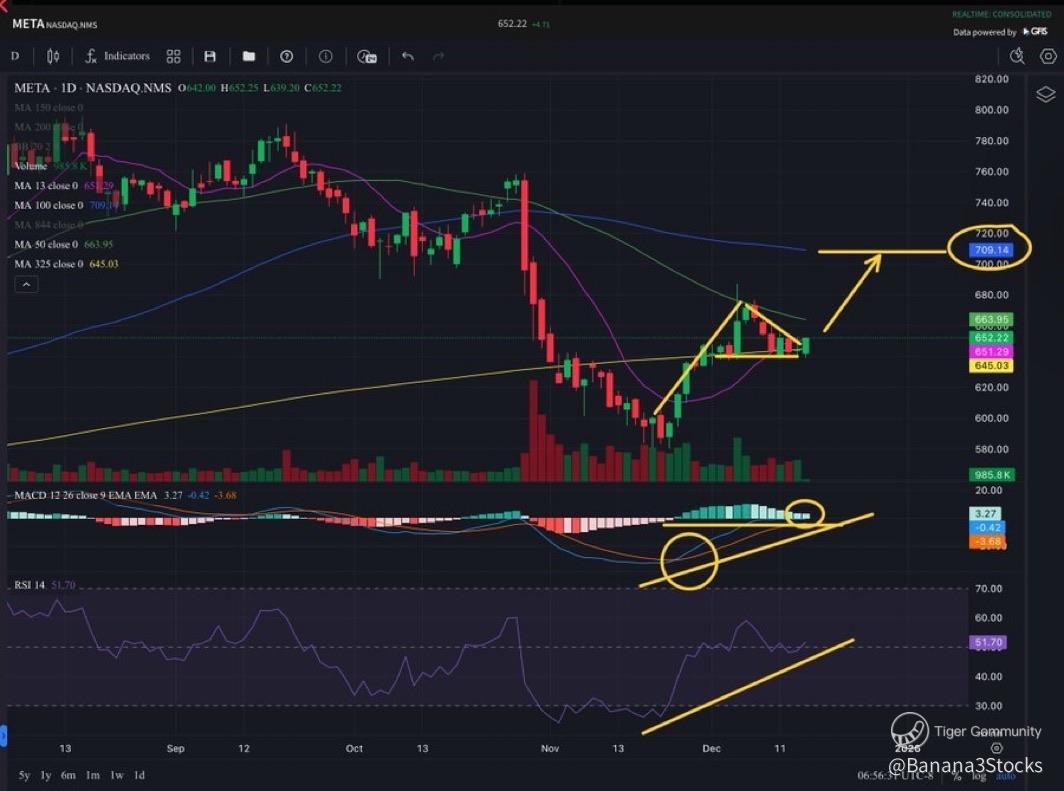Viewport: 1064px width, 791px height.
Task: Click the -0.42 MACD line label
Action: coord(988,528)
